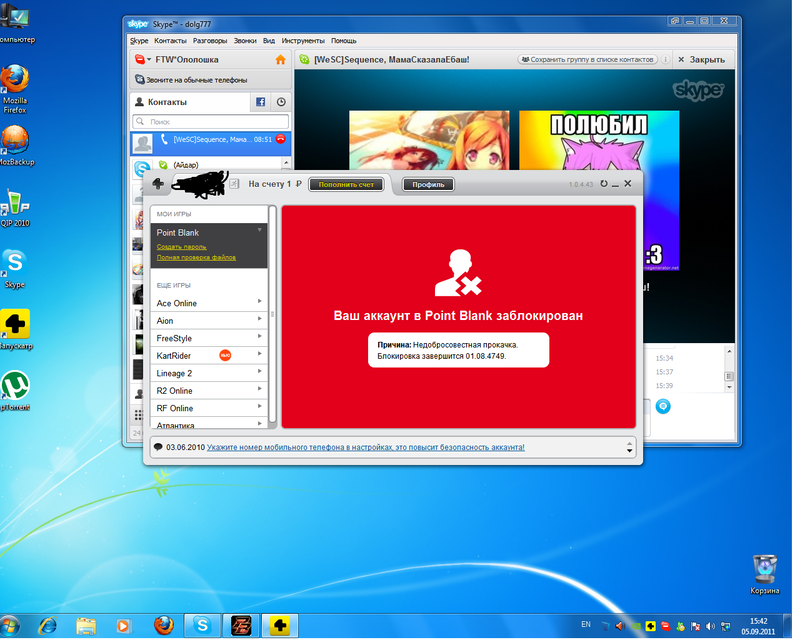Image resolution: width=800 pixels, height=640 pixels.
Task: Click the orange new badge on KartRider
Action: point(225,355)
